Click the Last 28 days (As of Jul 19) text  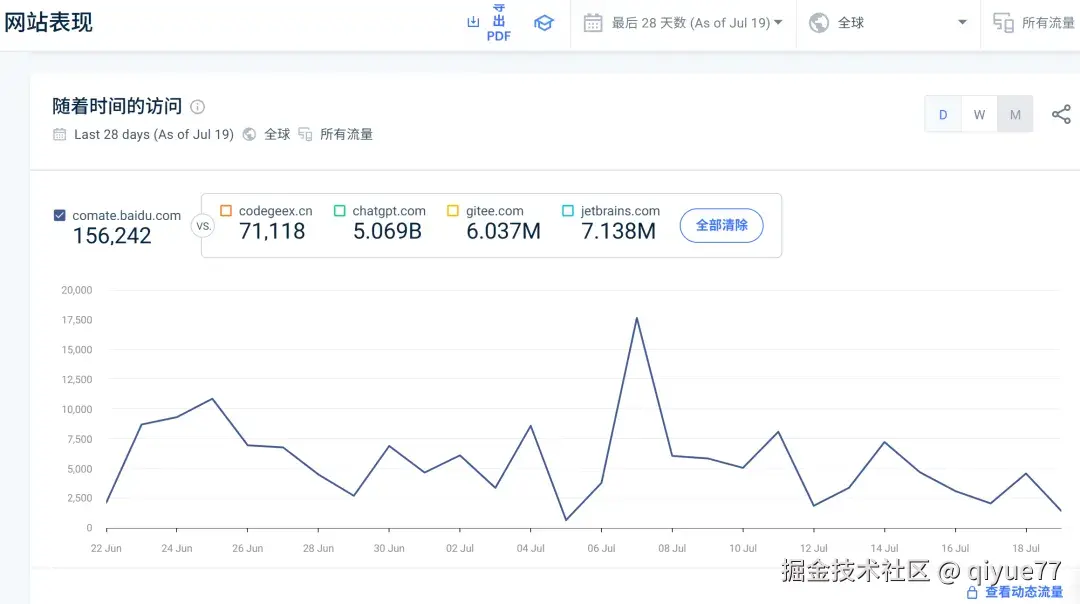click(x=154, y=134)
